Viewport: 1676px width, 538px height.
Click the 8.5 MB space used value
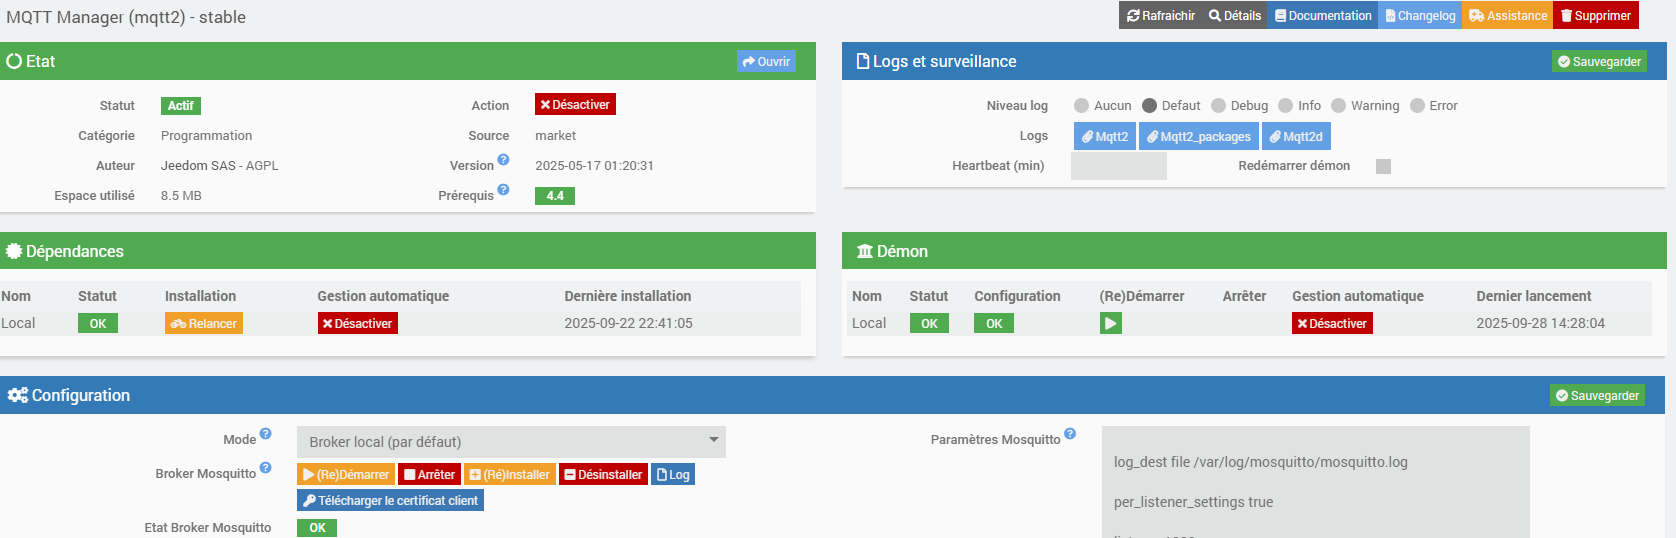(x=181, y=195)
